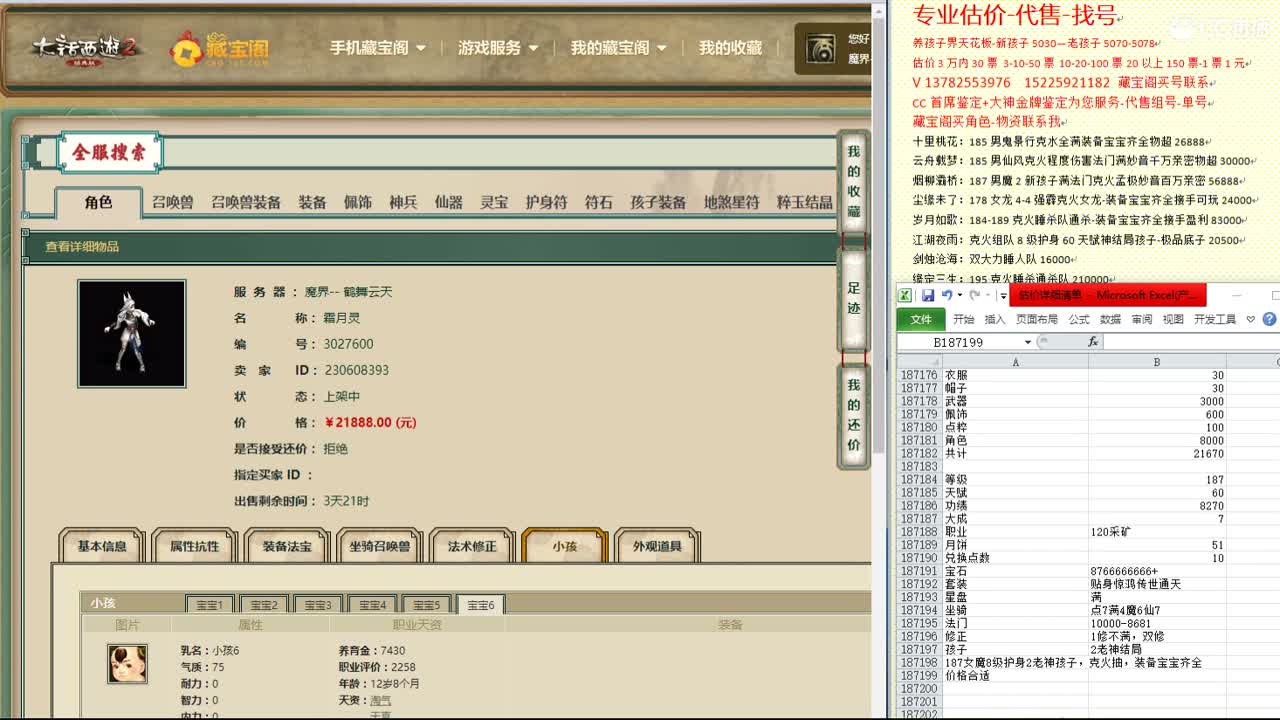This screenshot has height=720, width=1280.
Task: Open the Redo history dropdown arrow
Action: click(x=988, y=295)
